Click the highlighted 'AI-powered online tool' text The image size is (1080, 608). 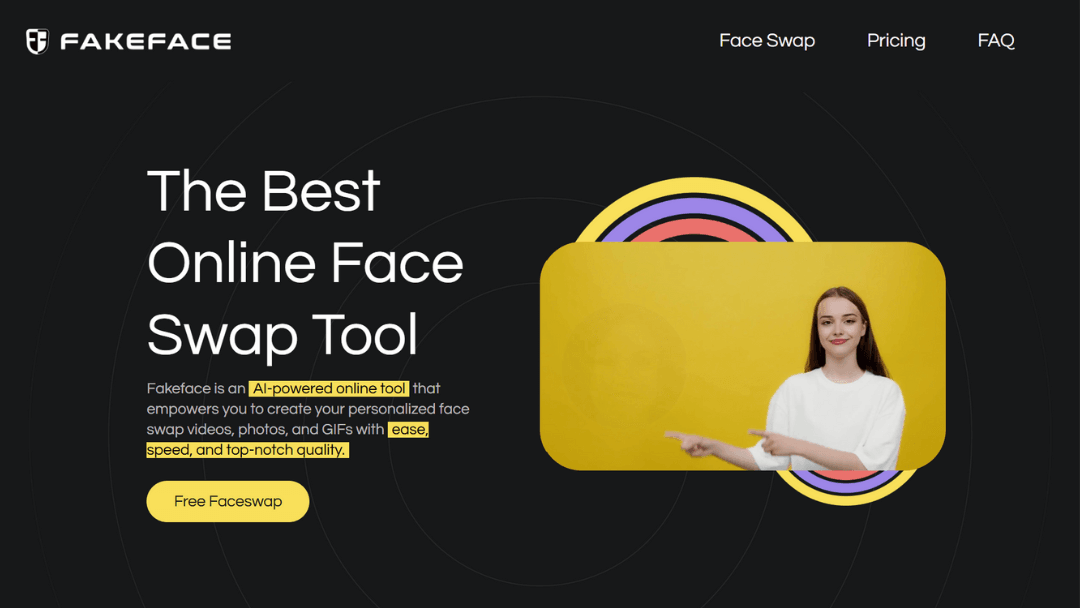[328, 388]
